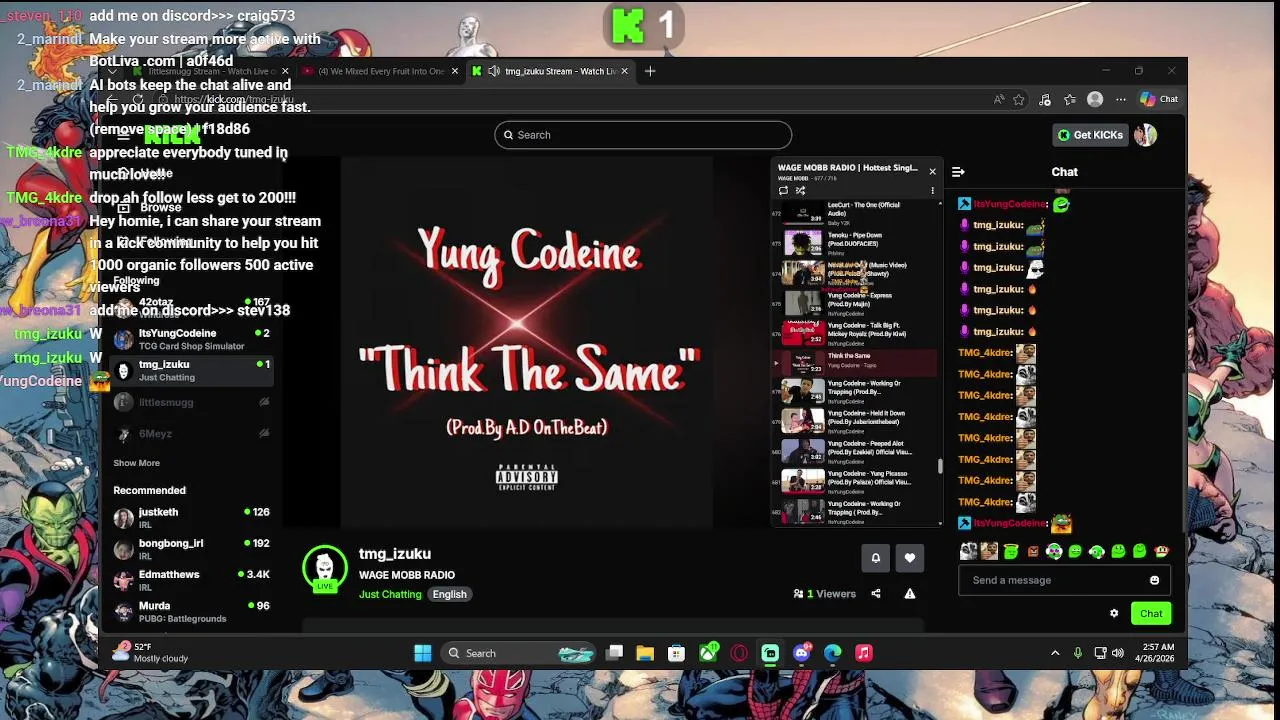Open the chat settings gear icon
The height and width of the screenshot is (720, 1280).
(1114, 614)
